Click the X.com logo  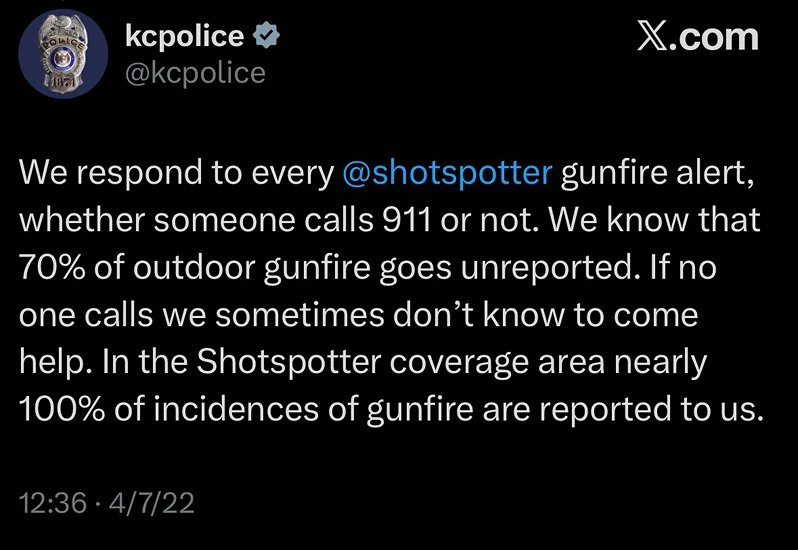pos(697,38)
